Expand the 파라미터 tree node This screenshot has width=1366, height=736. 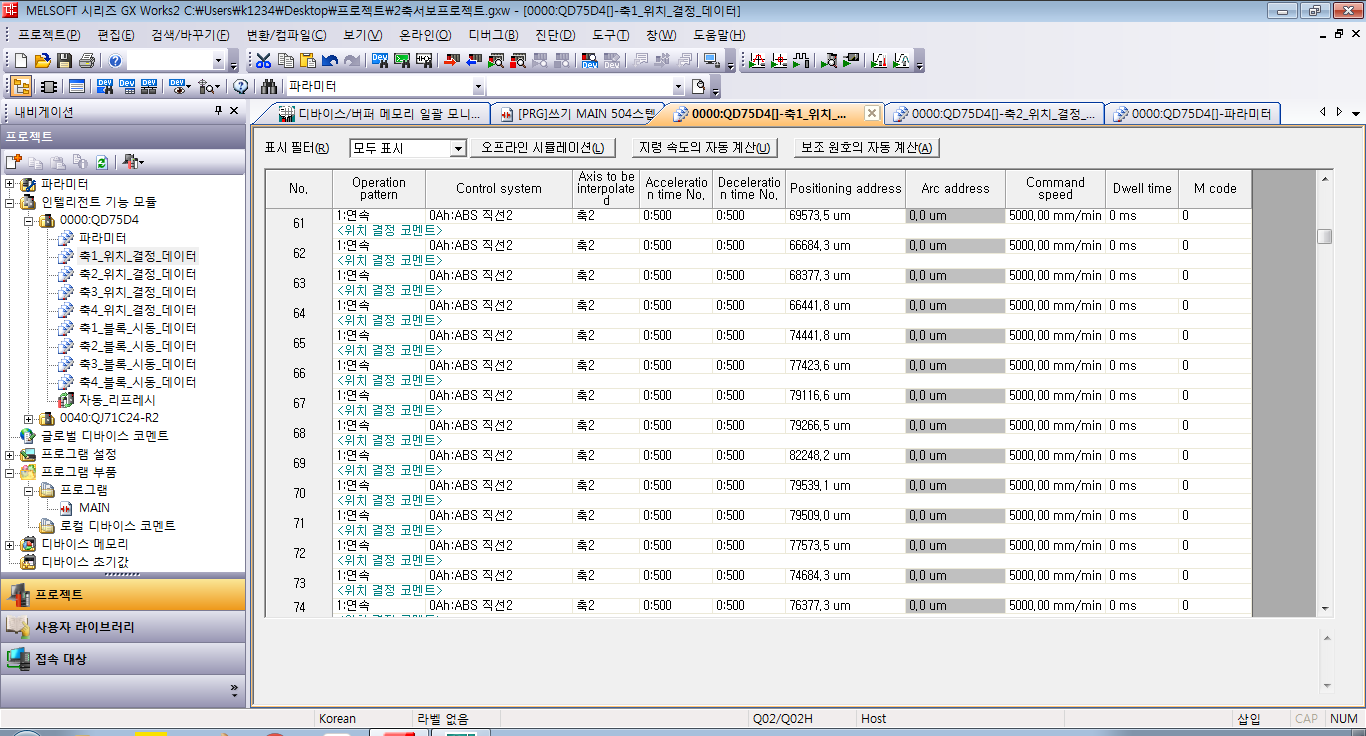[x=10, y=184]
